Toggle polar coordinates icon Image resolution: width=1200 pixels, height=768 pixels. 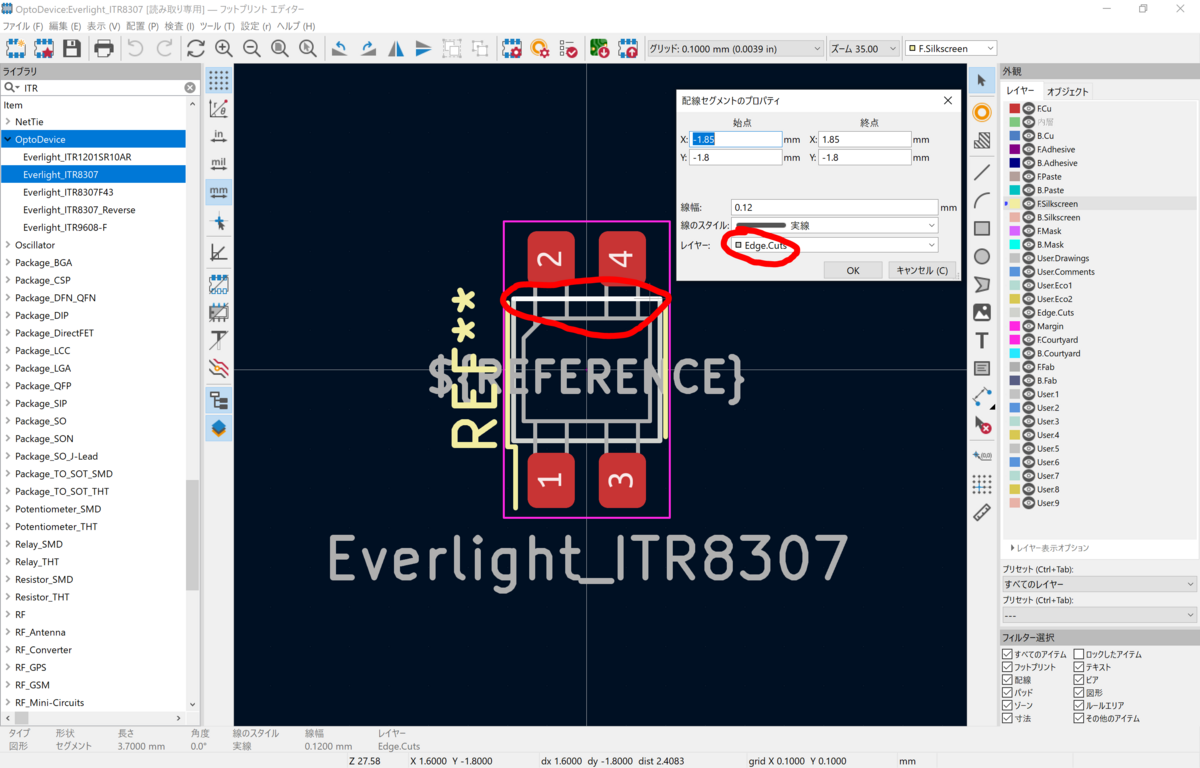point(218,108)
